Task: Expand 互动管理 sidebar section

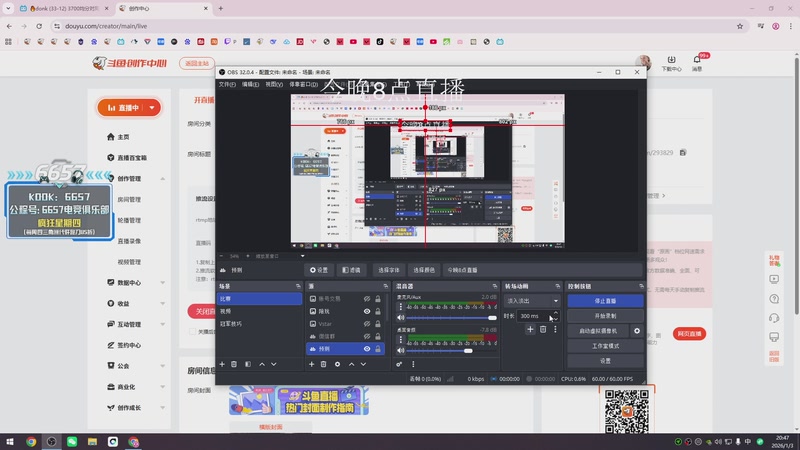Action: click(x=163, y=324)
